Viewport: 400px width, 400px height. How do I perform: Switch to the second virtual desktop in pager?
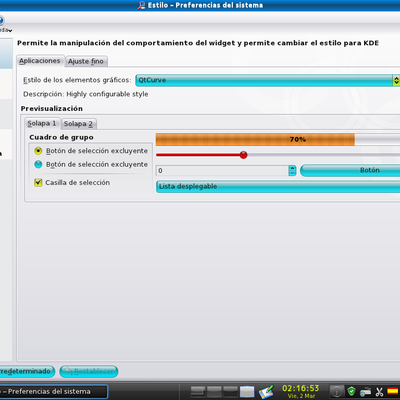(x=214, y=391)
